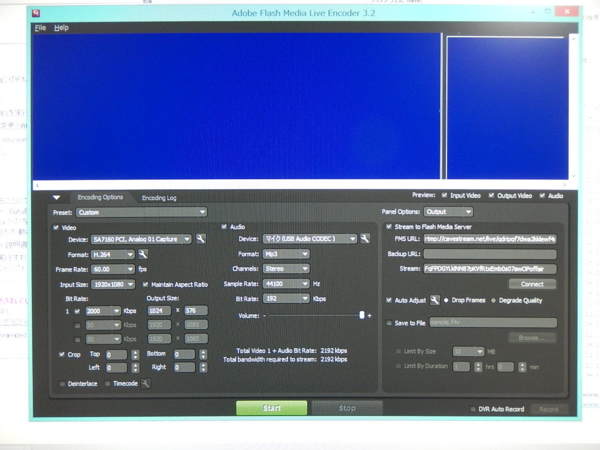Open Panel Options Output dropdown
600x450 pixels.
pyautogui.click(x=448, y=212)
